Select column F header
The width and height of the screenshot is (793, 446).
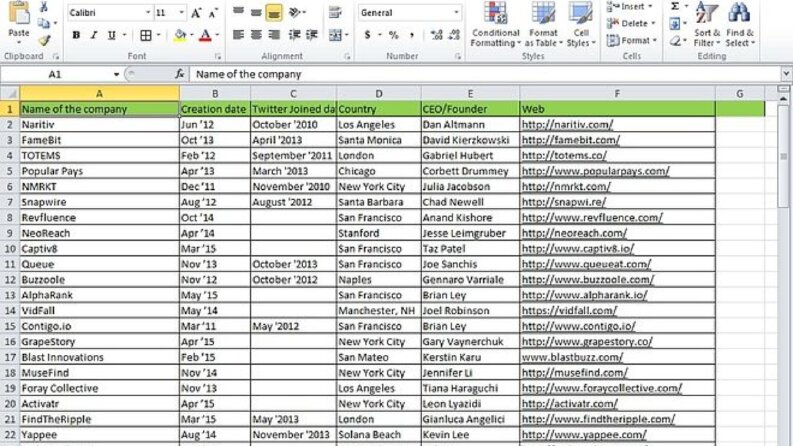(617, 94)
